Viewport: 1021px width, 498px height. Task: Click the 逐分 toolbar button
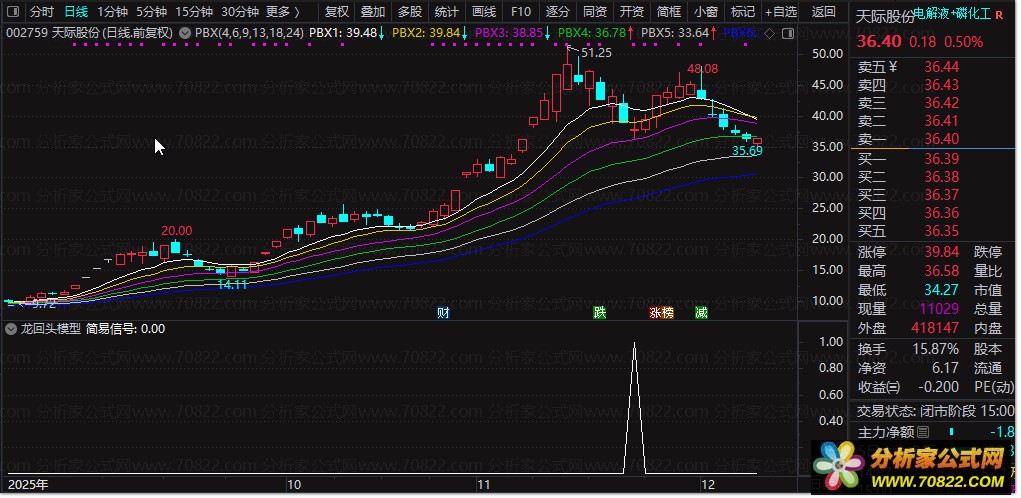pyautogui.click(x=557, y=12)
